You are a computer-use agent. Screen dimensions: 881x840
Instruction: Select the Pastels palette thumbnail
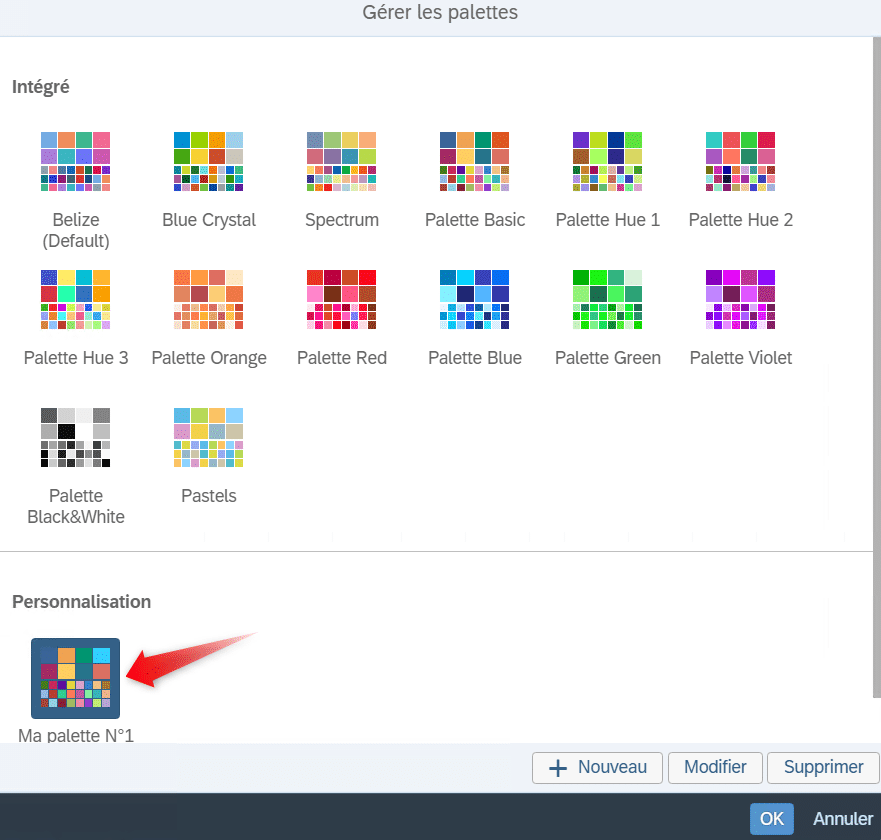(208, 438)
